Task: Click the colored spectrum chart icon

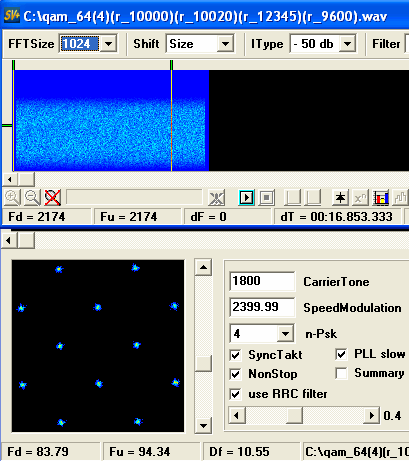Action: 381,198
